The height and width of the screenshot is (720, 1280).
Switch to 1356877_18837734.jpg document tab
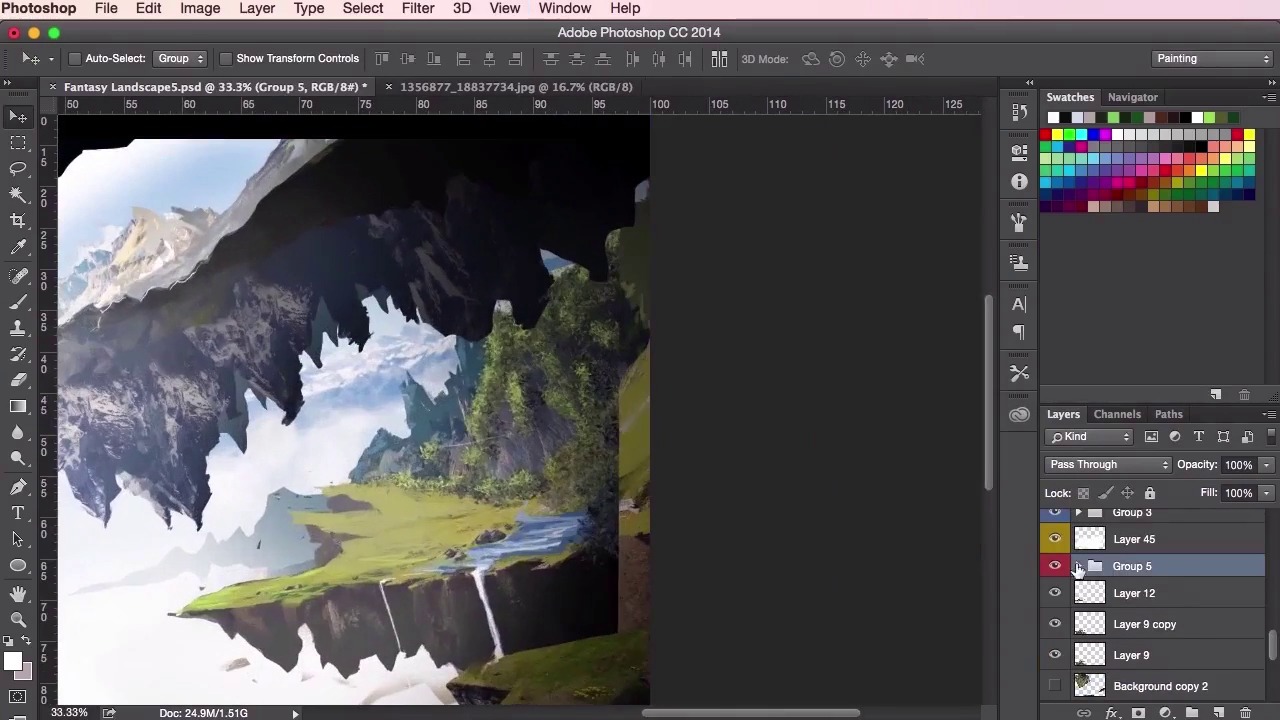pos(516,87)
